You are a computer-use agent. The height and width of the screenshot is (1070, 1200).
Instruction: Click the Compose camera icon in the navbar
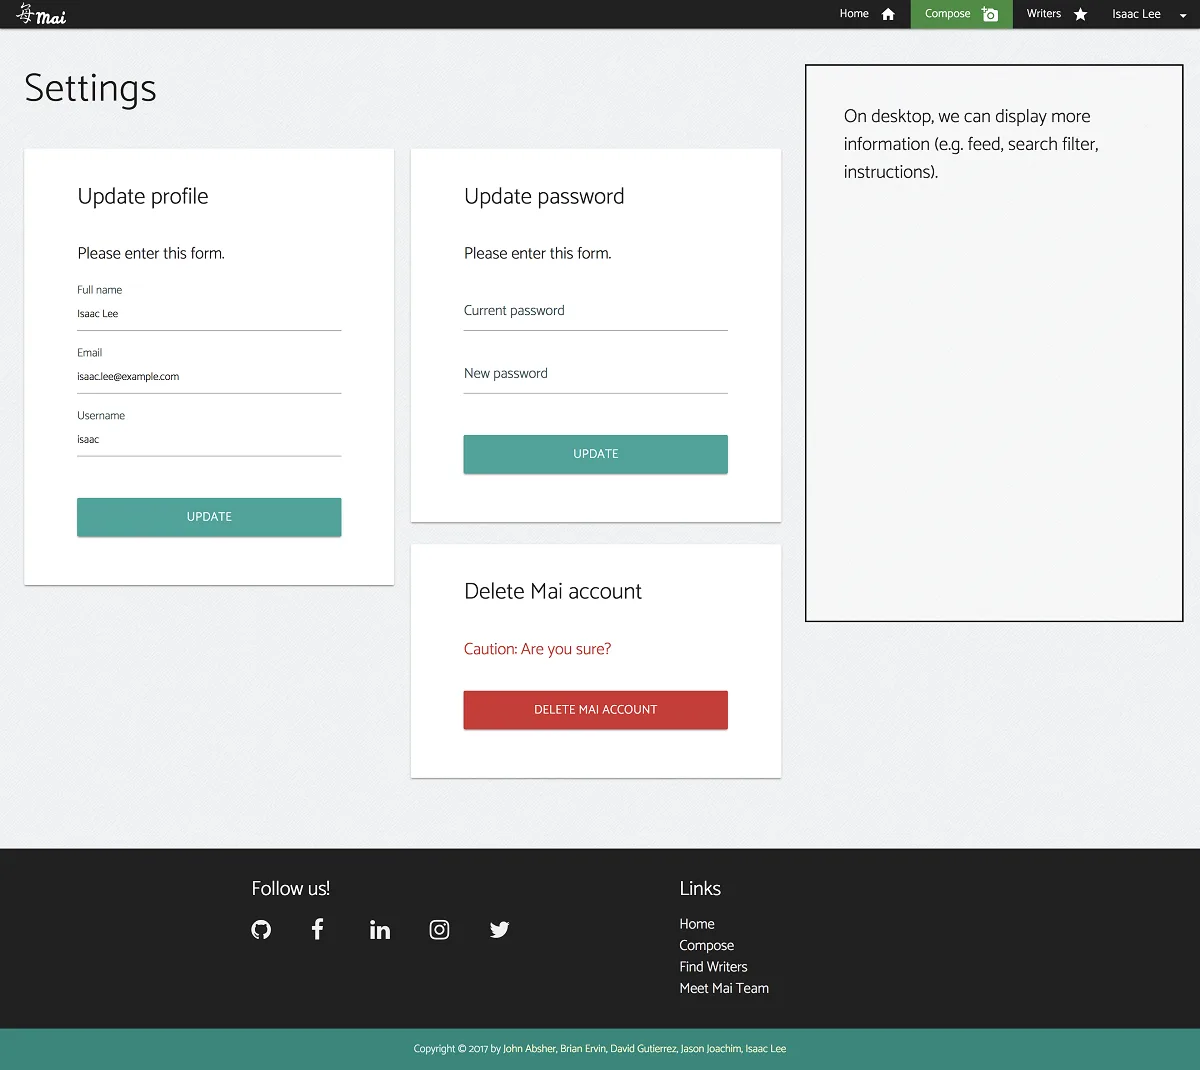(x=990, y=14)
